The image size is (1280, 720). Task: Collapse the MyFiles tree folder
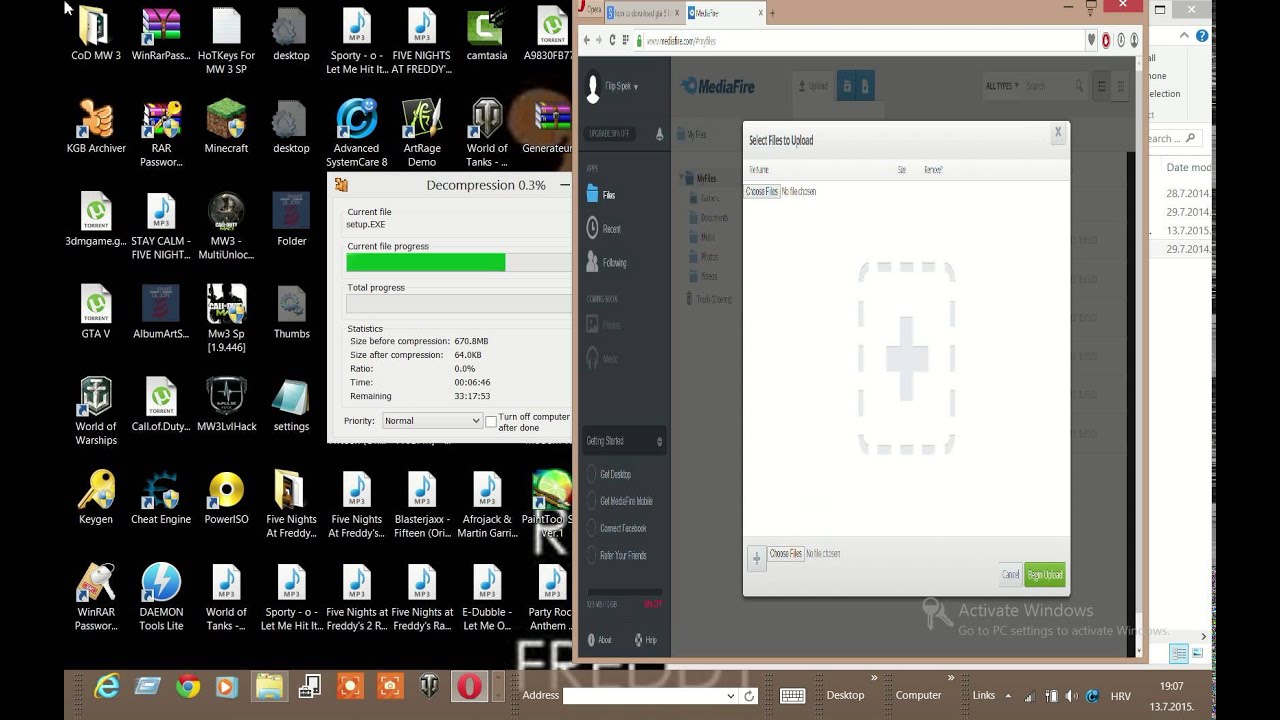click(683, 178)
